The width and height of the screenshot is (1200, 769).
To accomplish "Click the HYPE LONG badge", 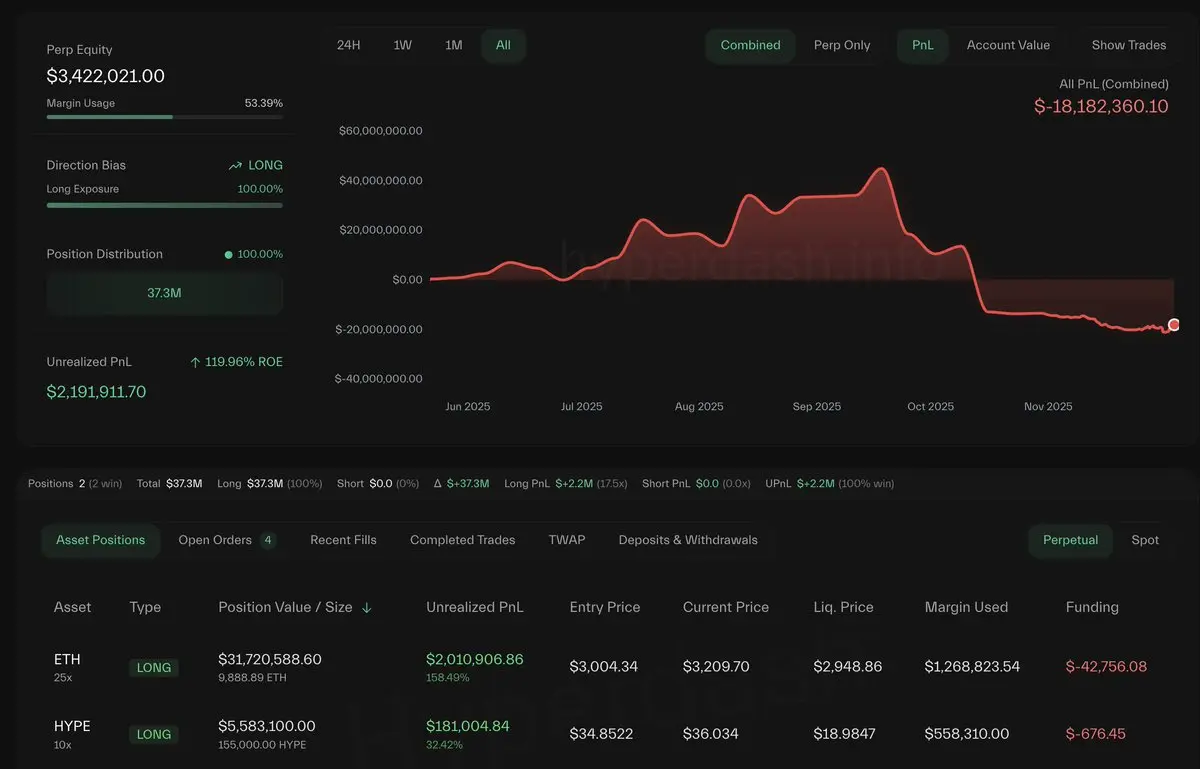I will (154, 735).
